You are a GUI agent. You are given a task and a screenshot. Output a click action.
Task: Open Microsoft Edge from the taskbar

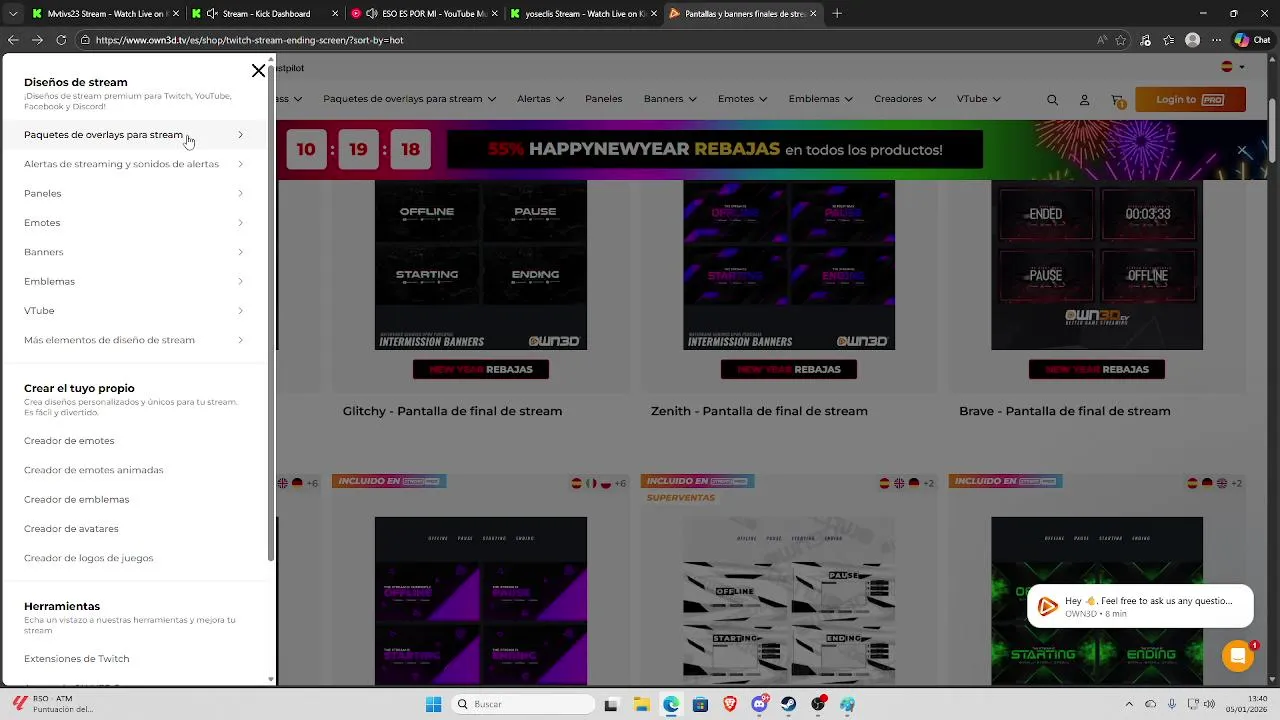(x=671, y=704)
